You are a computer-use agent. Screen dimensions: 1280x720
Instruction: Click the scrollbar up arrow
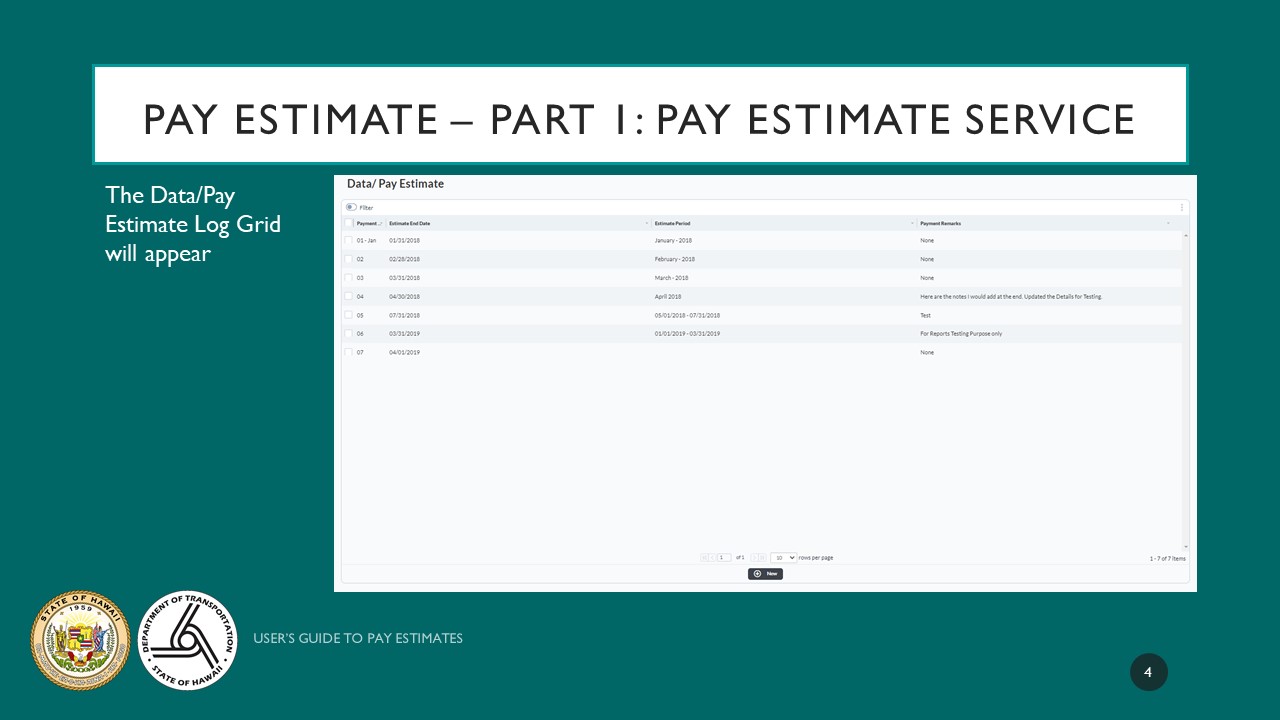1186,235
